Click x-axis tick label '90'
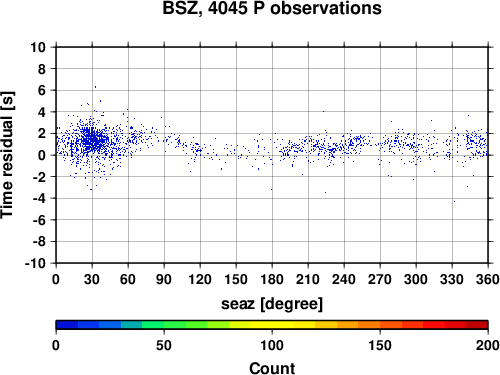Viewport: 500px width, 375px height. point(164,279)
